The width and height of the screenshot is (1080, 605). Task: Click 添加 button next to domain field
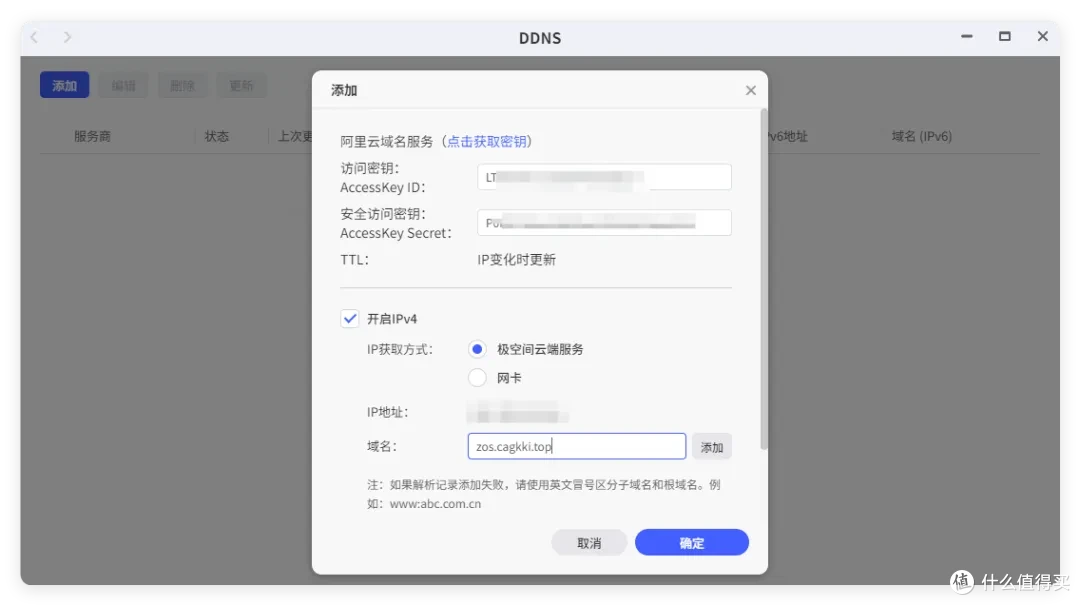coord(712,447)
